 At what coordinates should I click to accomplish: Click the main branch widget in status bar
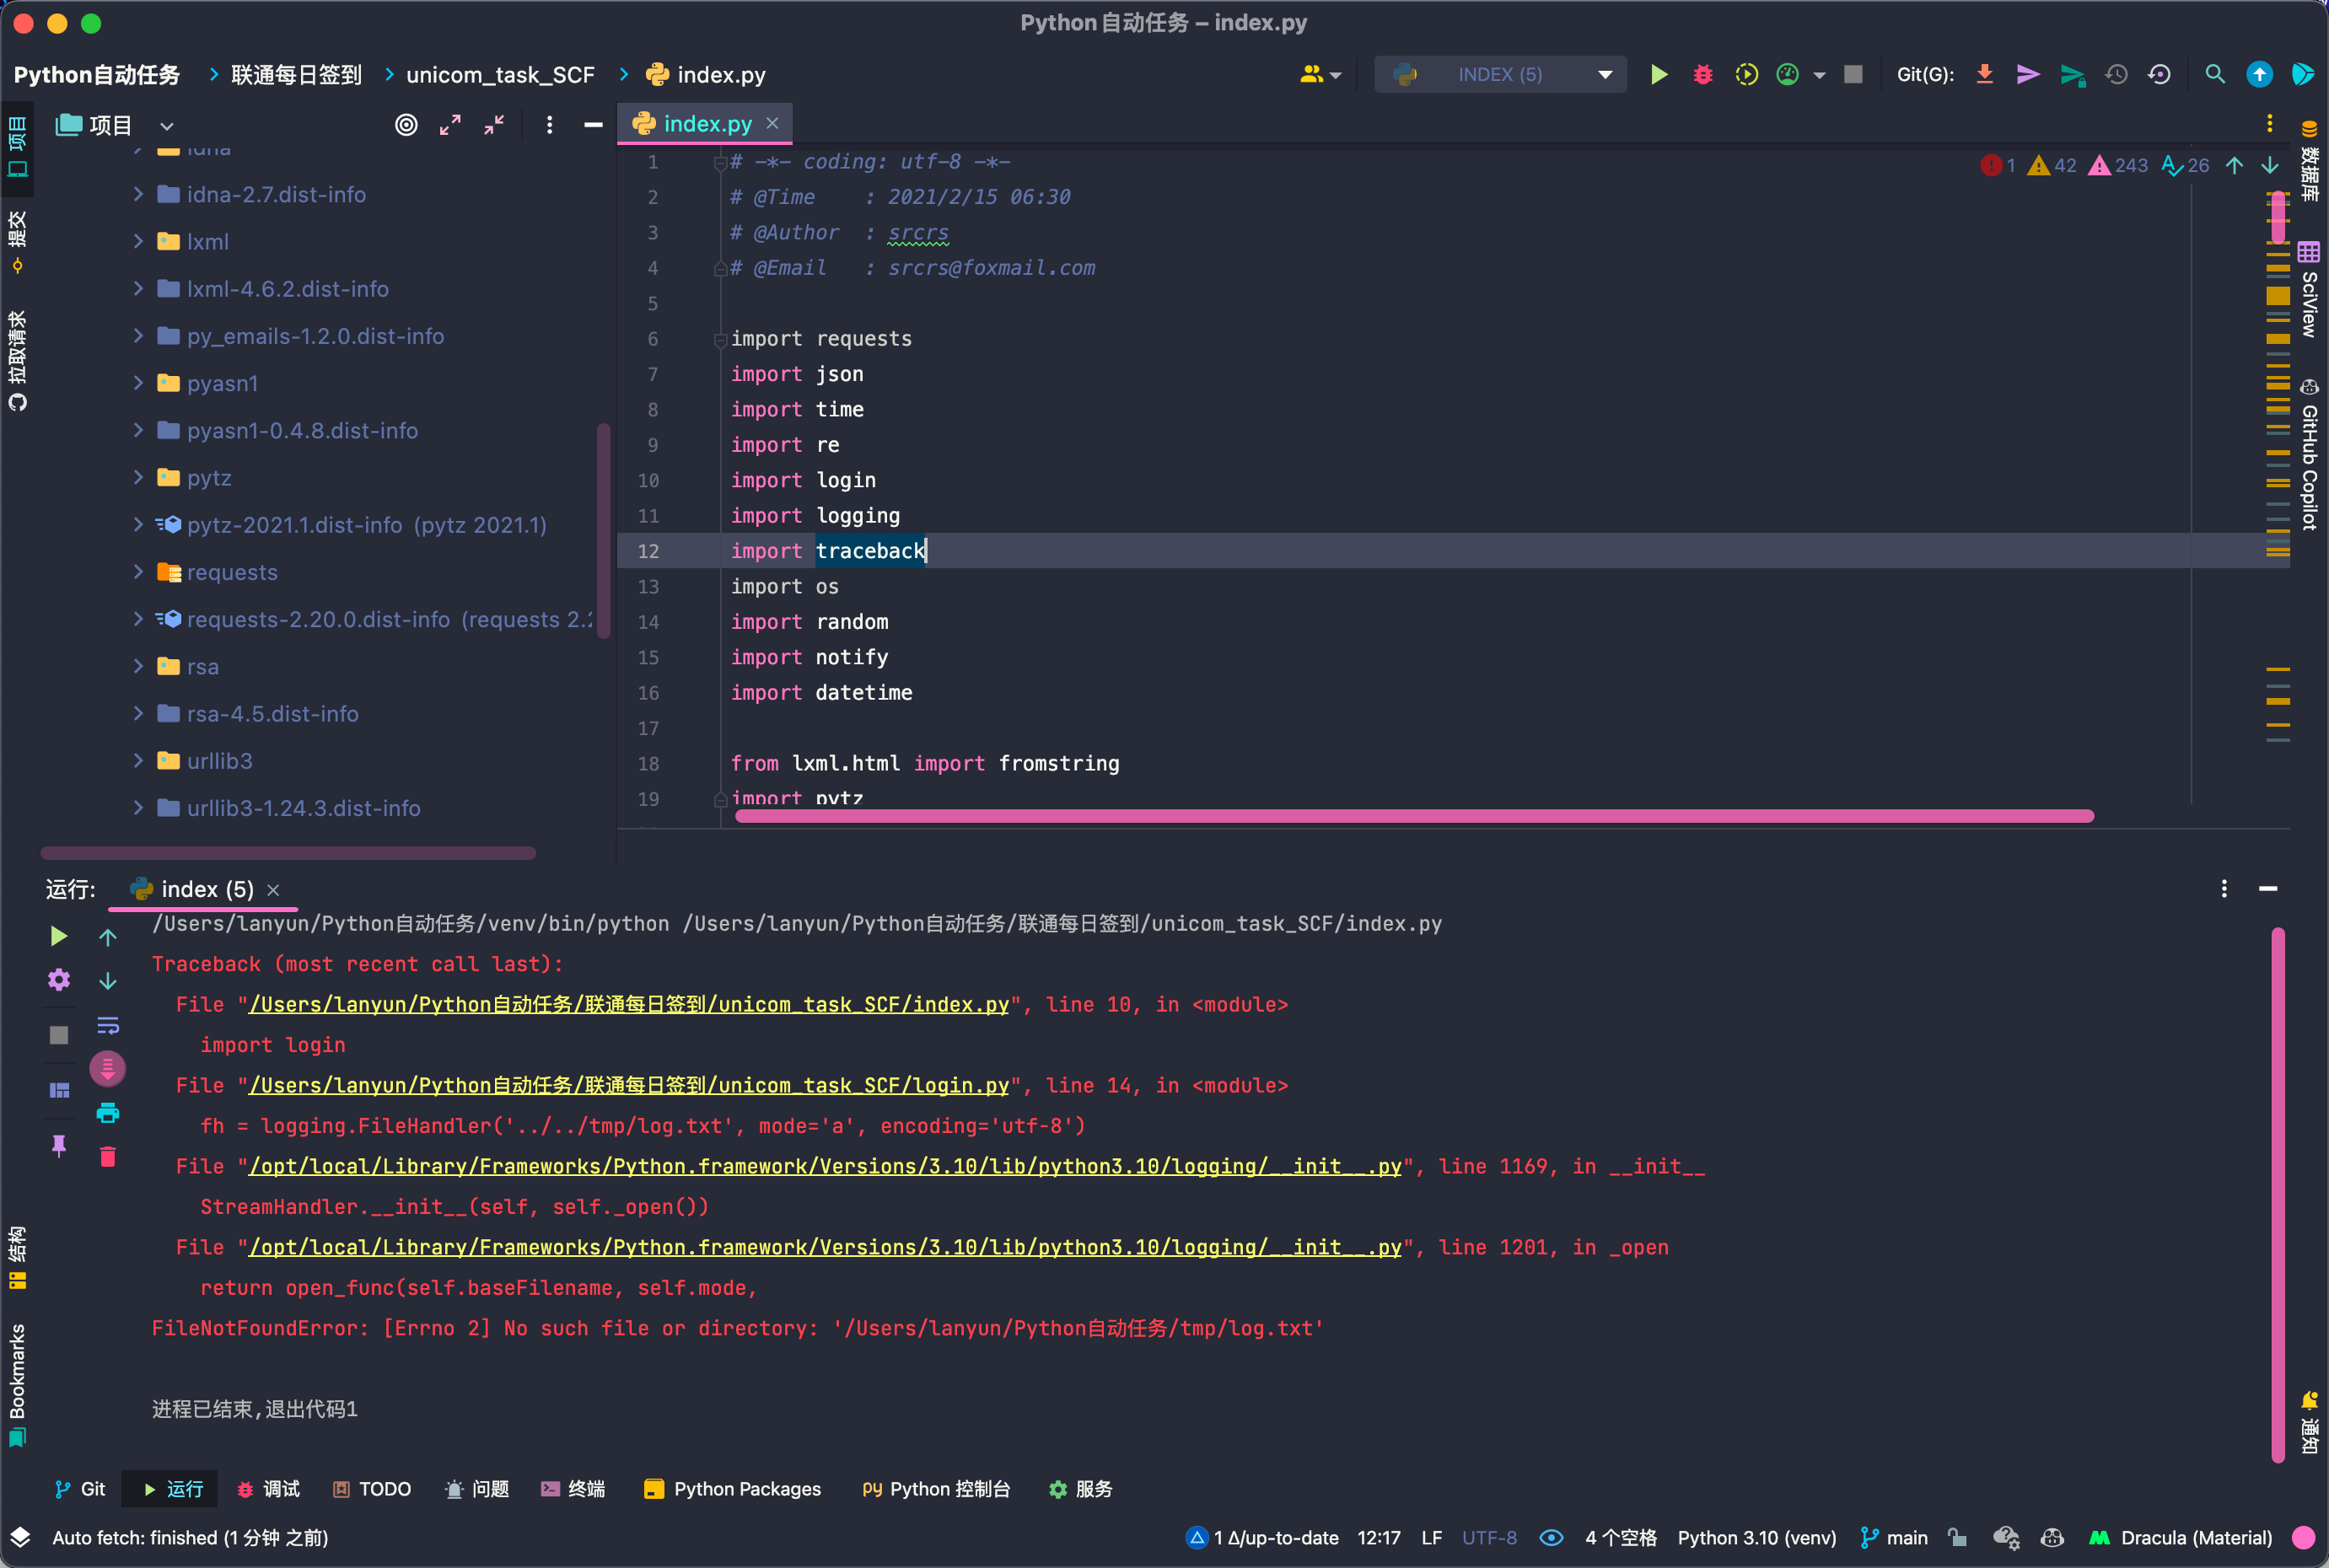(1894, 1538)
